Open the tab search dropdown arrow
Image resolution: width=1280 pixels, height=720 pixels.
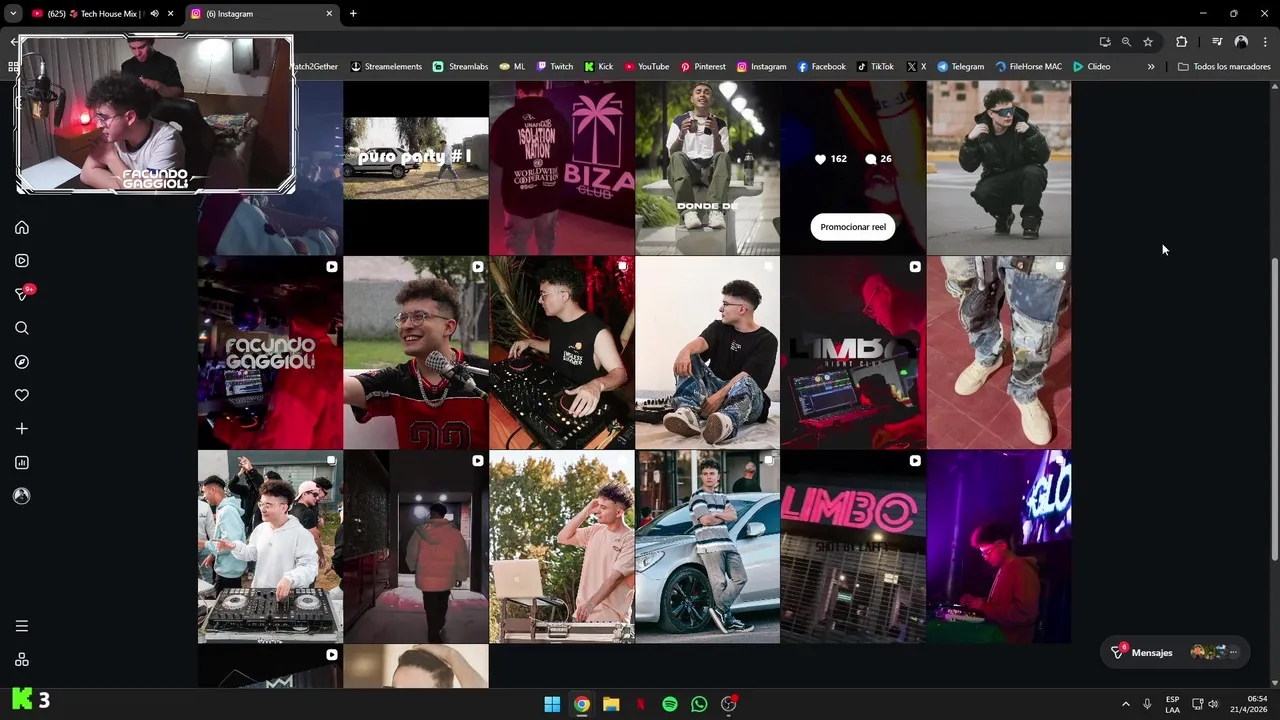pyautogui.click(x=13, y=14)
